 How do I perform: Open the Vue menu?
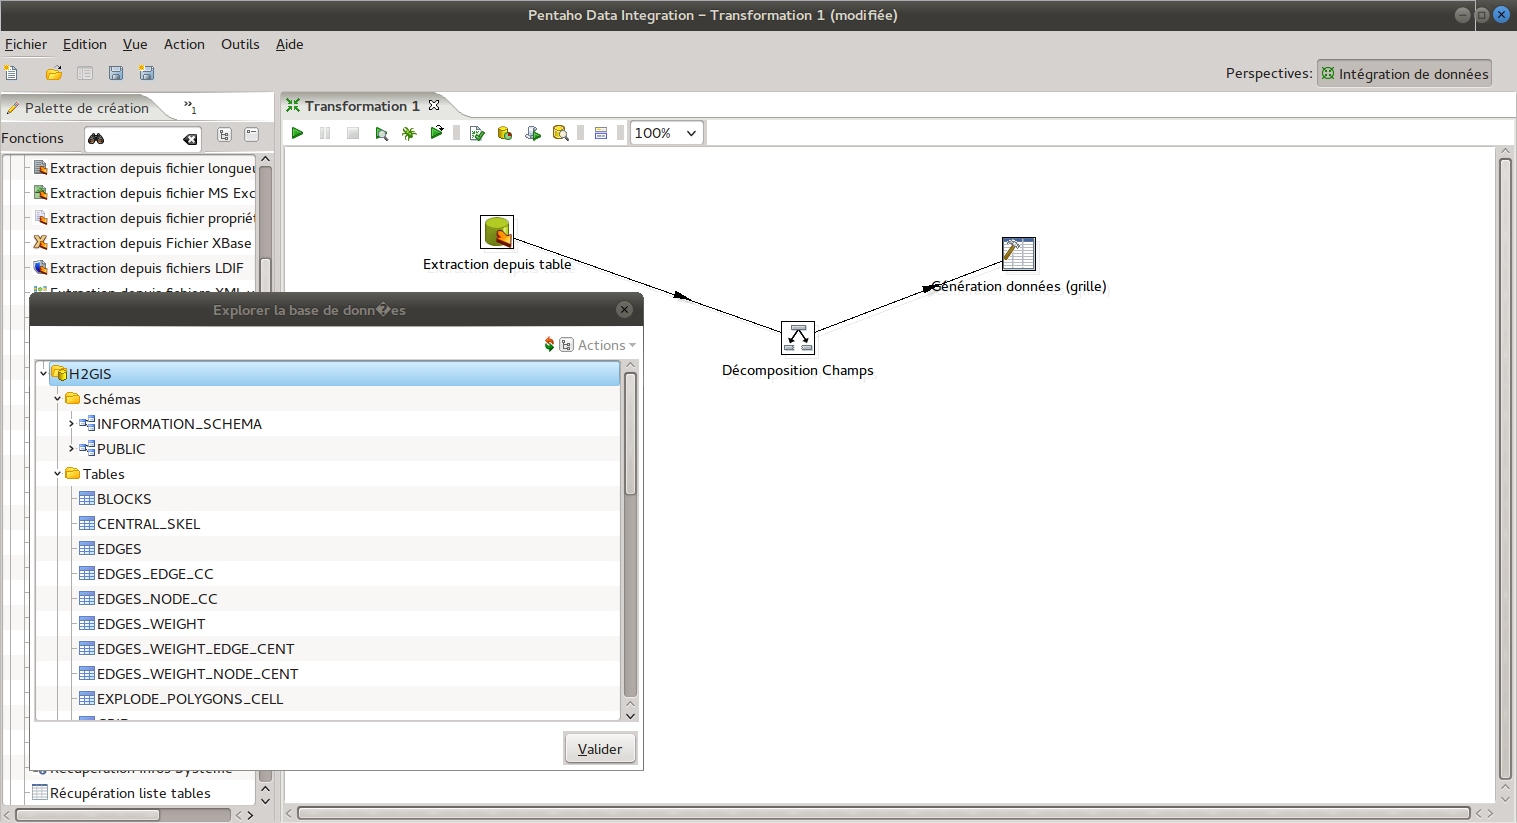click(135, 44)
